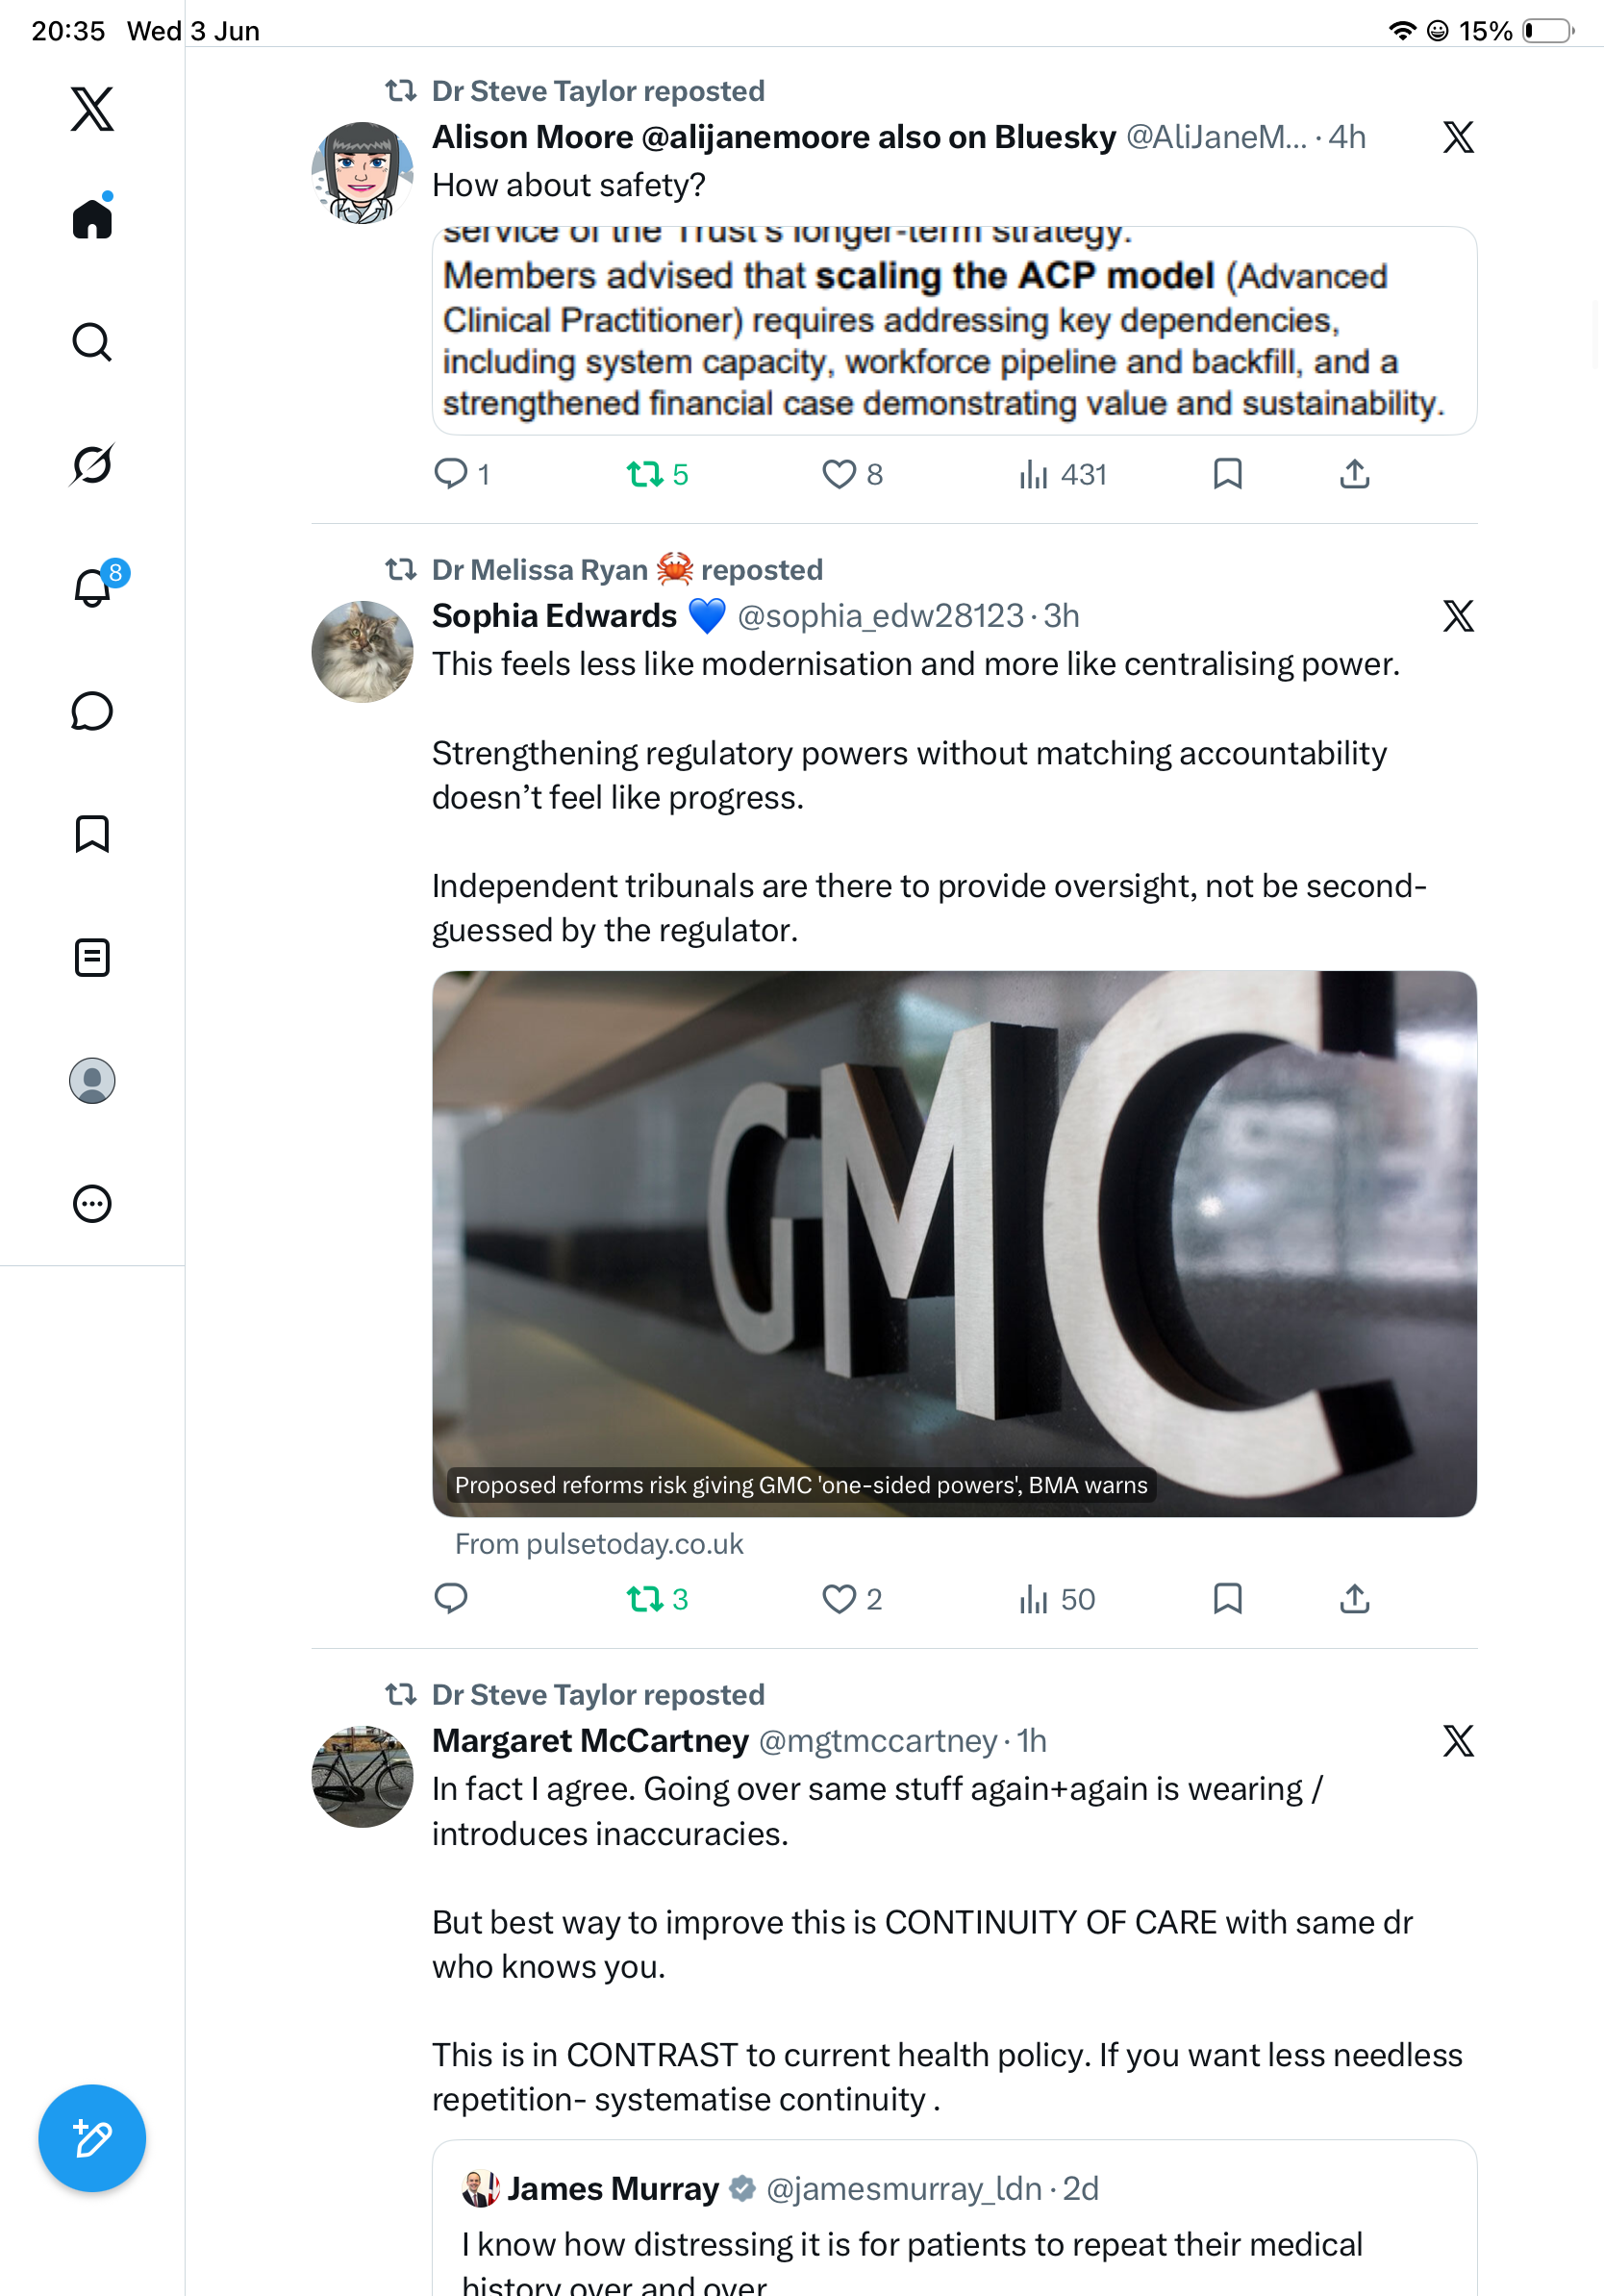Open the Home feed from sidebar
Screen dimensions: 1604x2296
pos(92,218)
